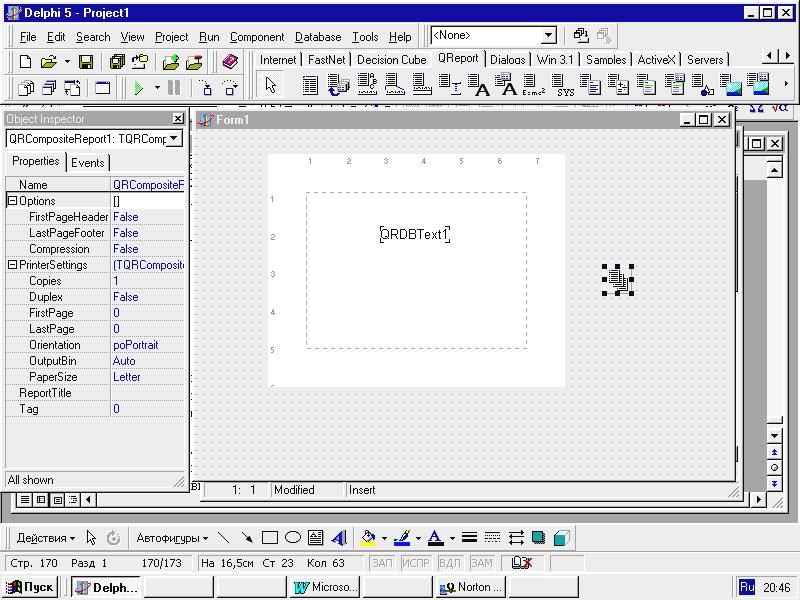Select the Word drawing Line tool
The width and height of the screenshot is (800, 600).
tap(223, 538)
